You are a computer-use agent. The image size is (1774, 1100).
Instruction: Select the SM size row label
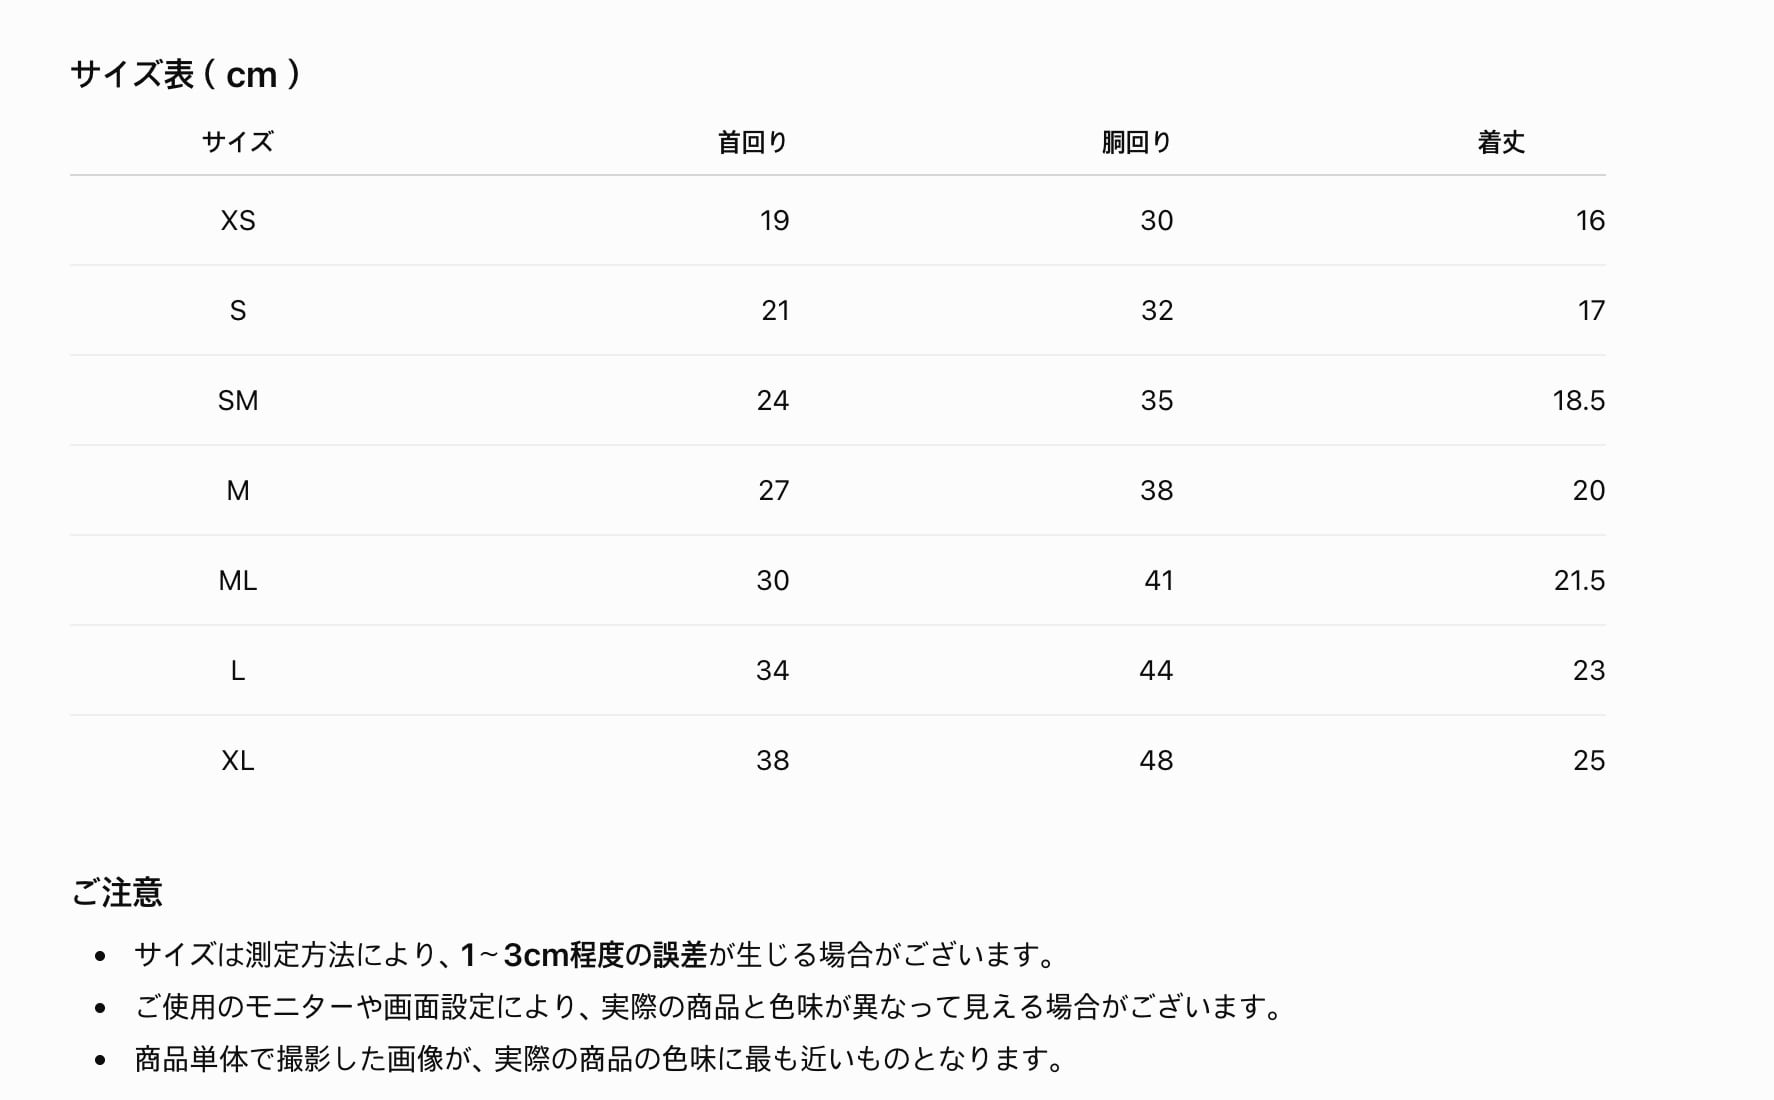point(238,400)
